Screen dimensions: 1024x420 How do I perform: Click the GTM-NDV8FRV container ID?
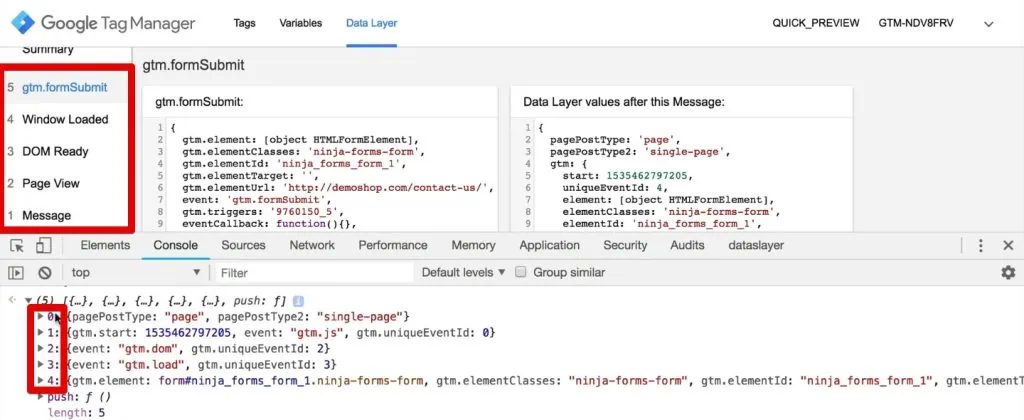[x=916, y=24]
